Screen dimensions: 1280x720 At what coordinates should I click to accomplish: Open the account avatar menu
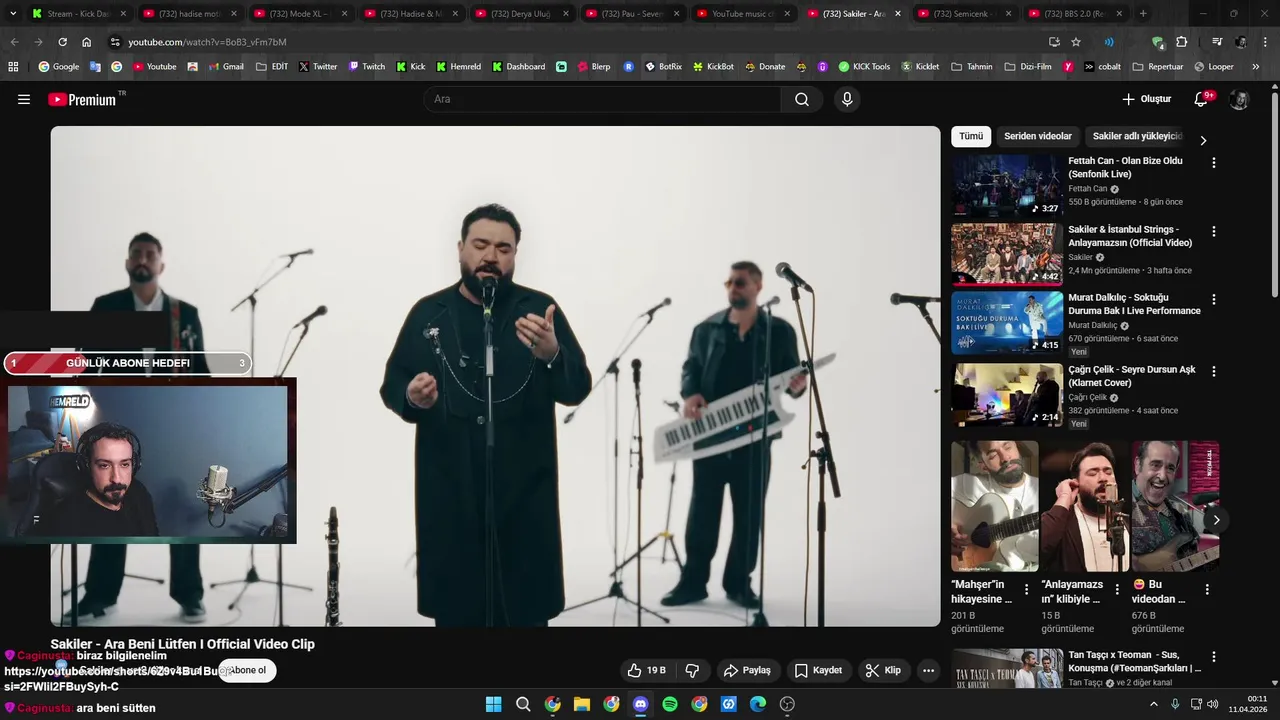coord(1239,99)
